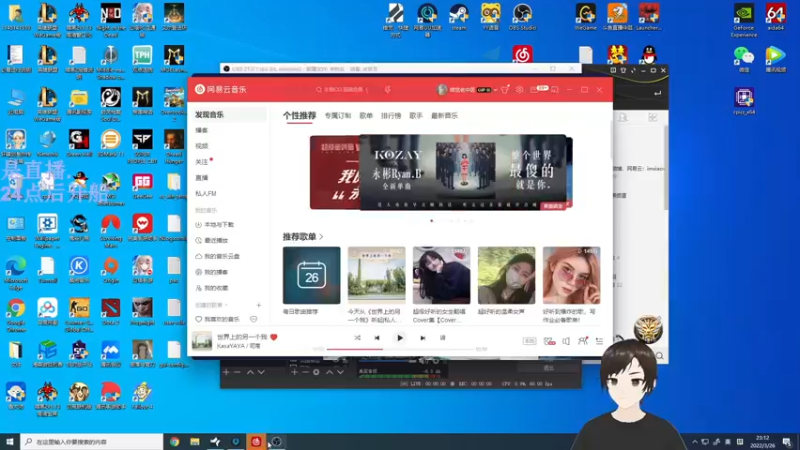Open Windows Start menu
The width and height of the screenshot is (800, 450).
pos(10,441)
